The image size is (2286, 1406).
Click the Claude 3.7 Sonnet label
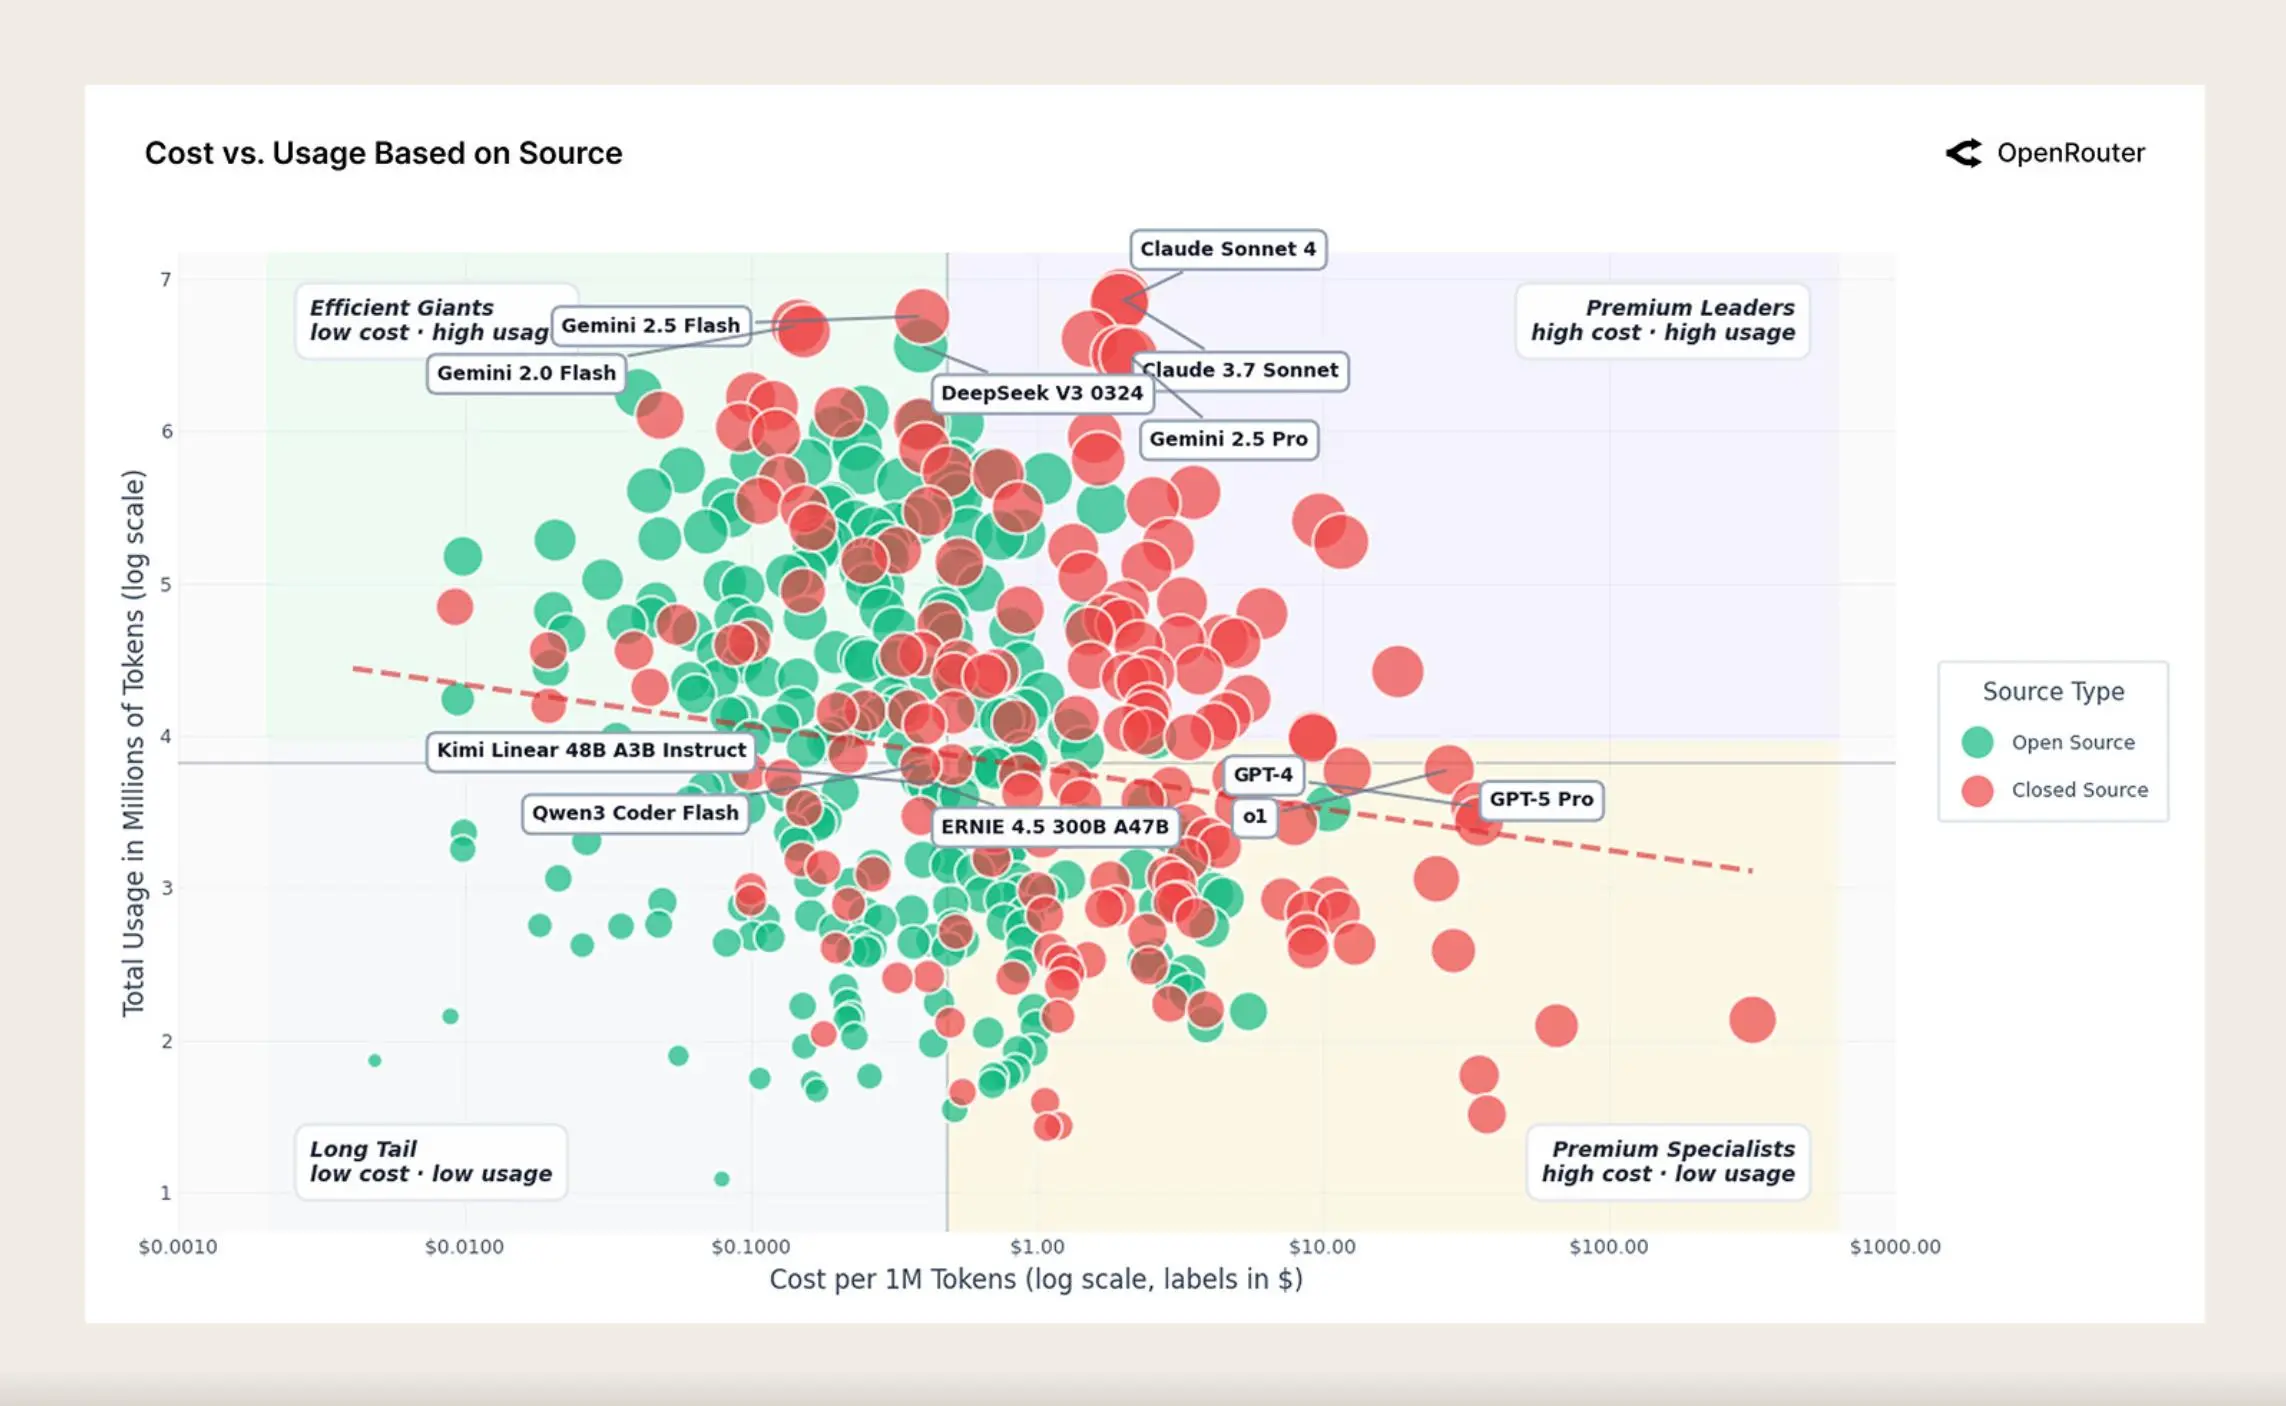[x=1240, y=370]
